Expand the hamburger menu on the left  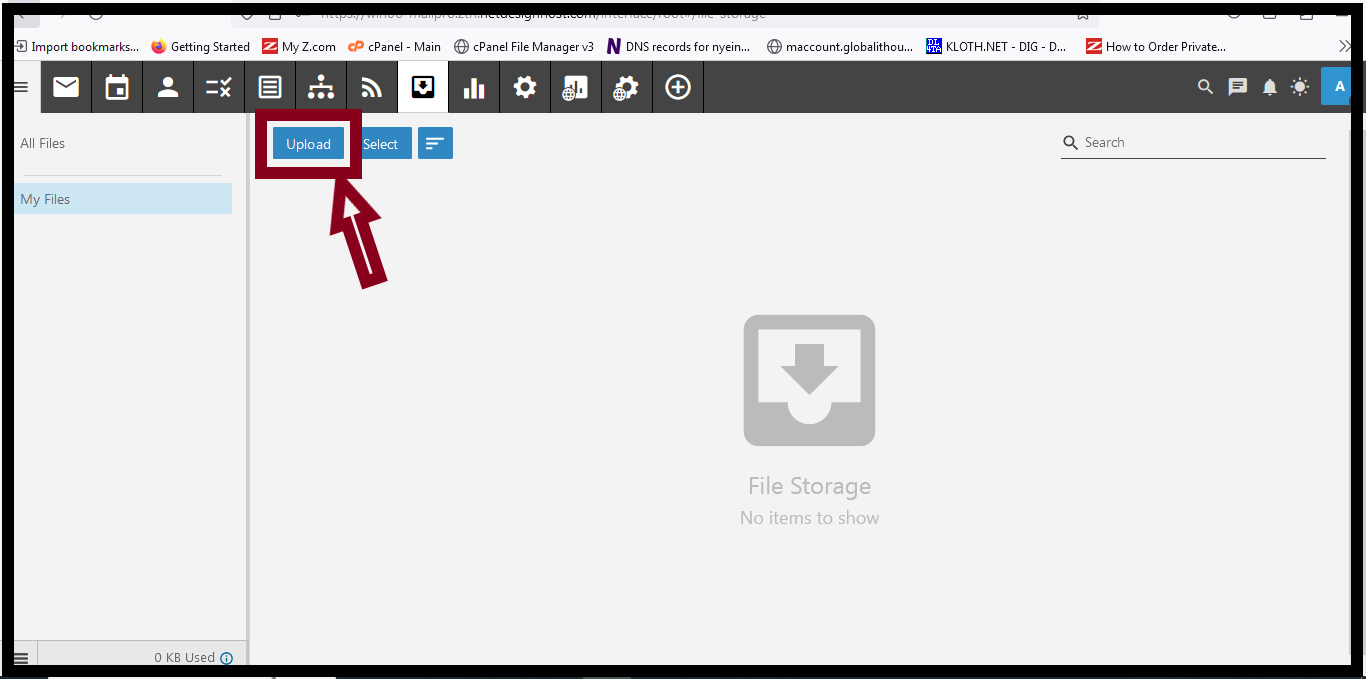click(20, 87)
